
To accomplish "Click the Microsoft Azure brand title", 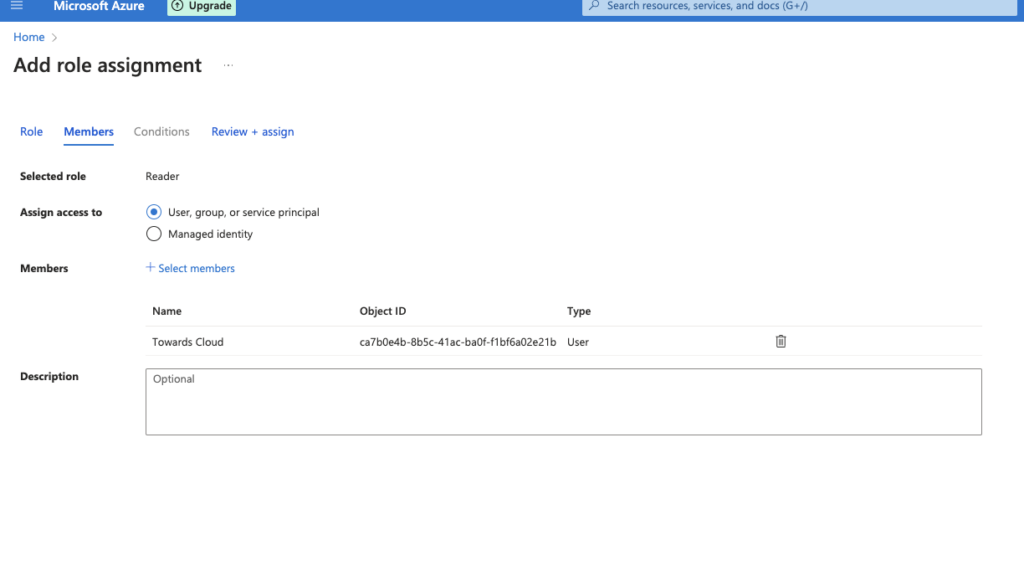I will 99,6.
